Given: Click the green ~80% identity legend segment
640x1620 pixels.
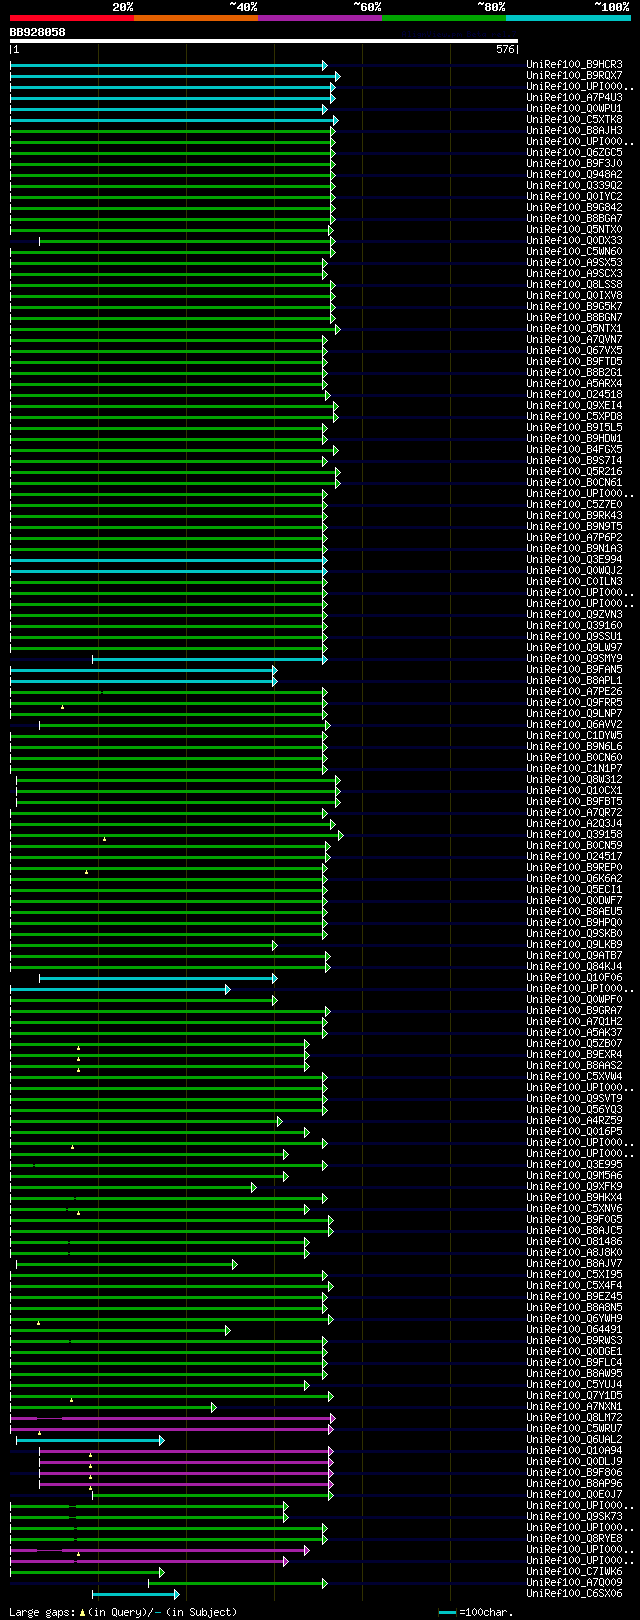Looking at the screenshot, I should 444,18.
